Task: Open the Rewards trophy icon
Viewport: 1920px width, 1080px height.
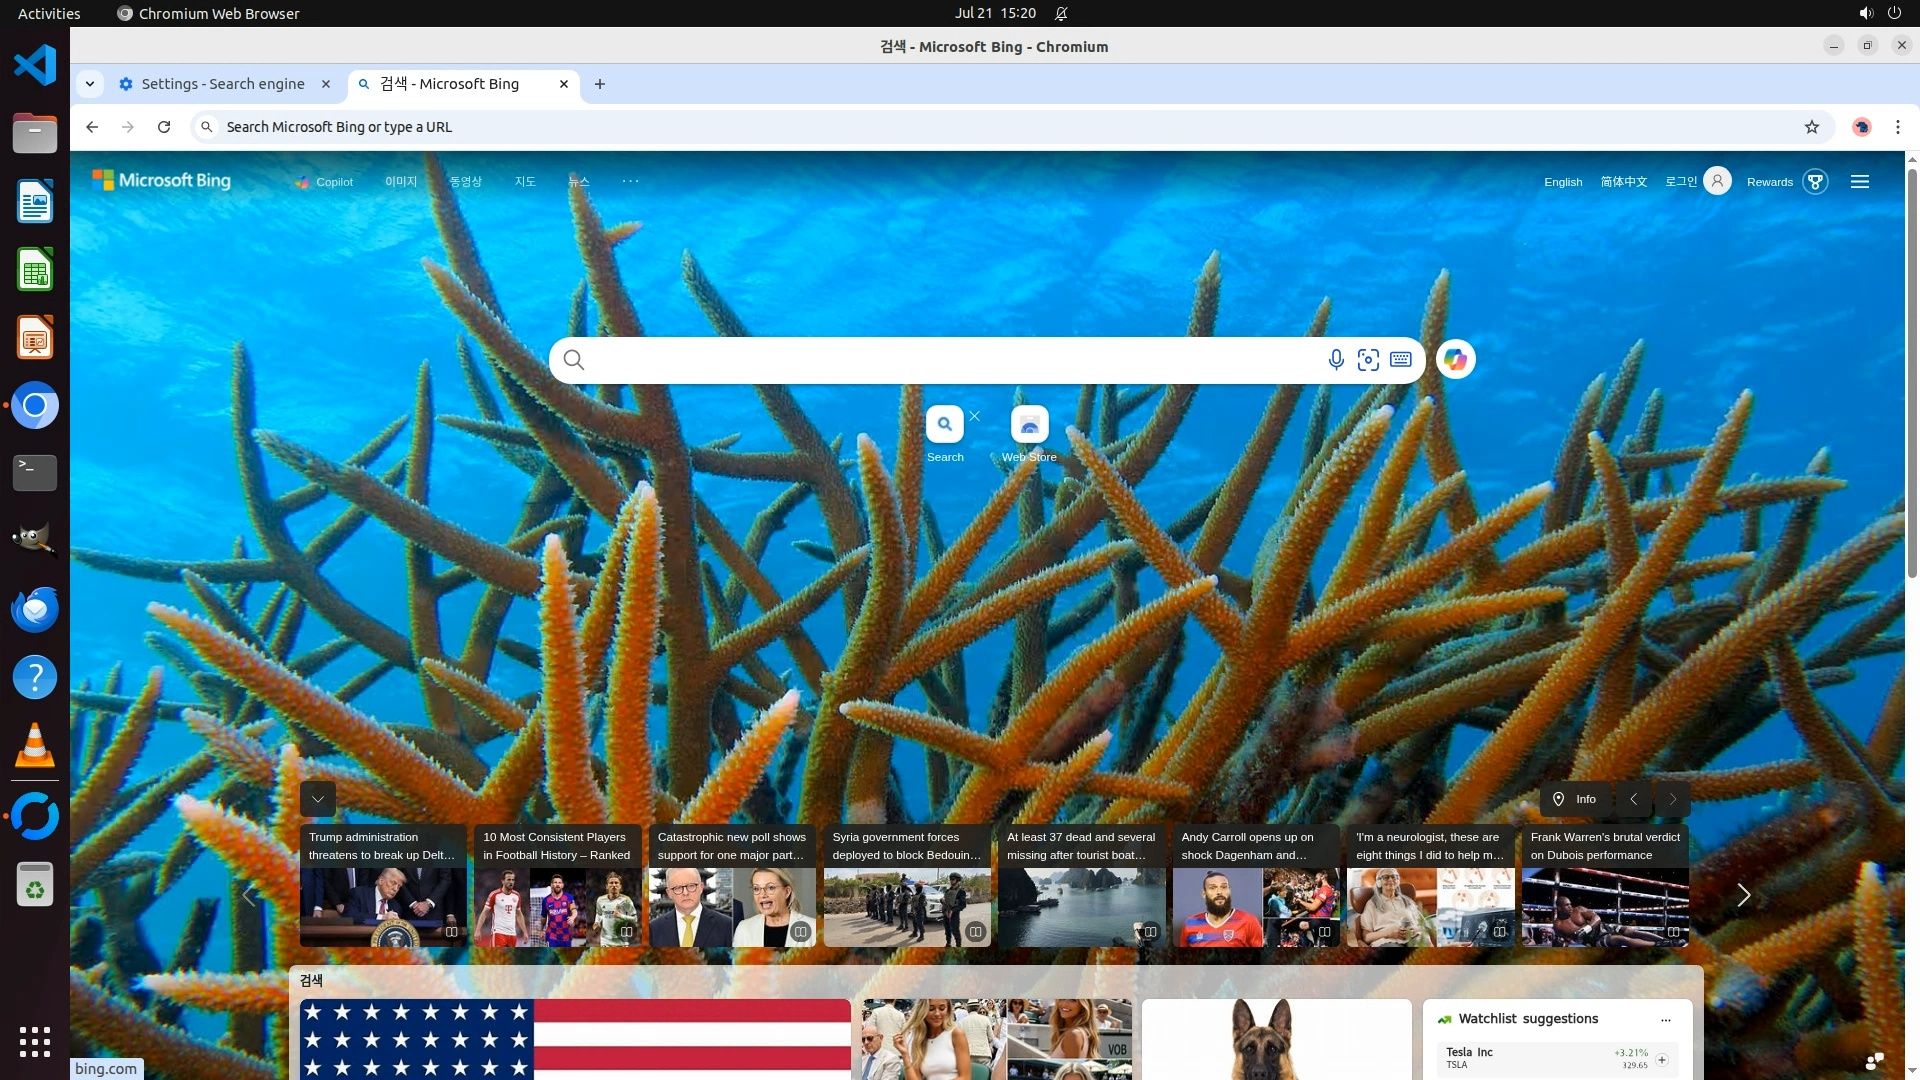Action: (x=1815, y=182)
